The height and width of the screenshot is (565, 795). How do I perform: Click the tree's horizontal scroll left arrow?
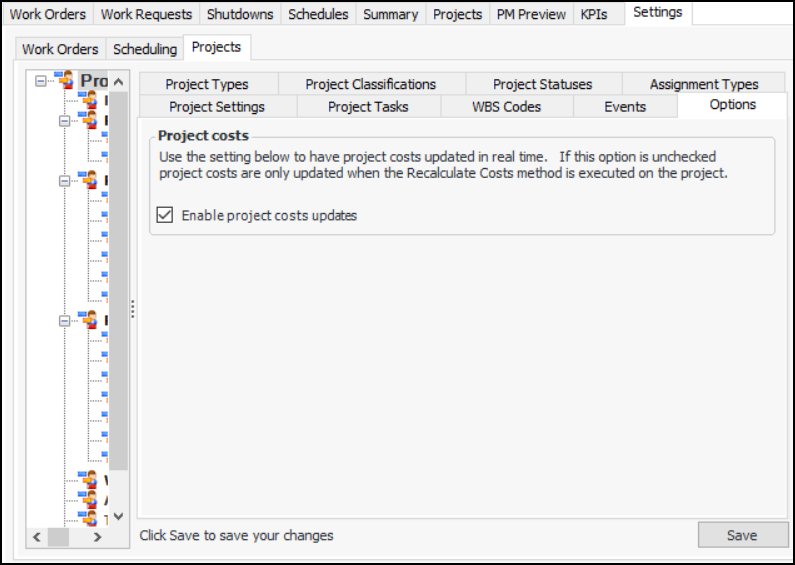36,537
